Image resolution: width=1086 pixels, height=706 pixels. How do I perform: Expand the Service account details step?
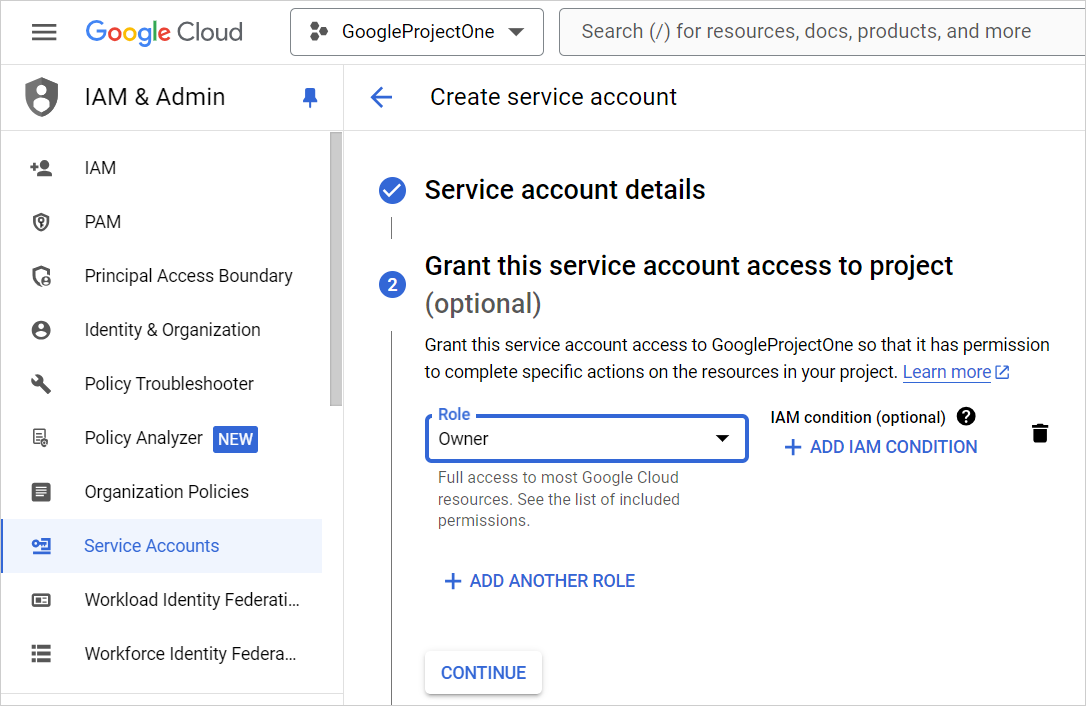(x=564, y=190)
